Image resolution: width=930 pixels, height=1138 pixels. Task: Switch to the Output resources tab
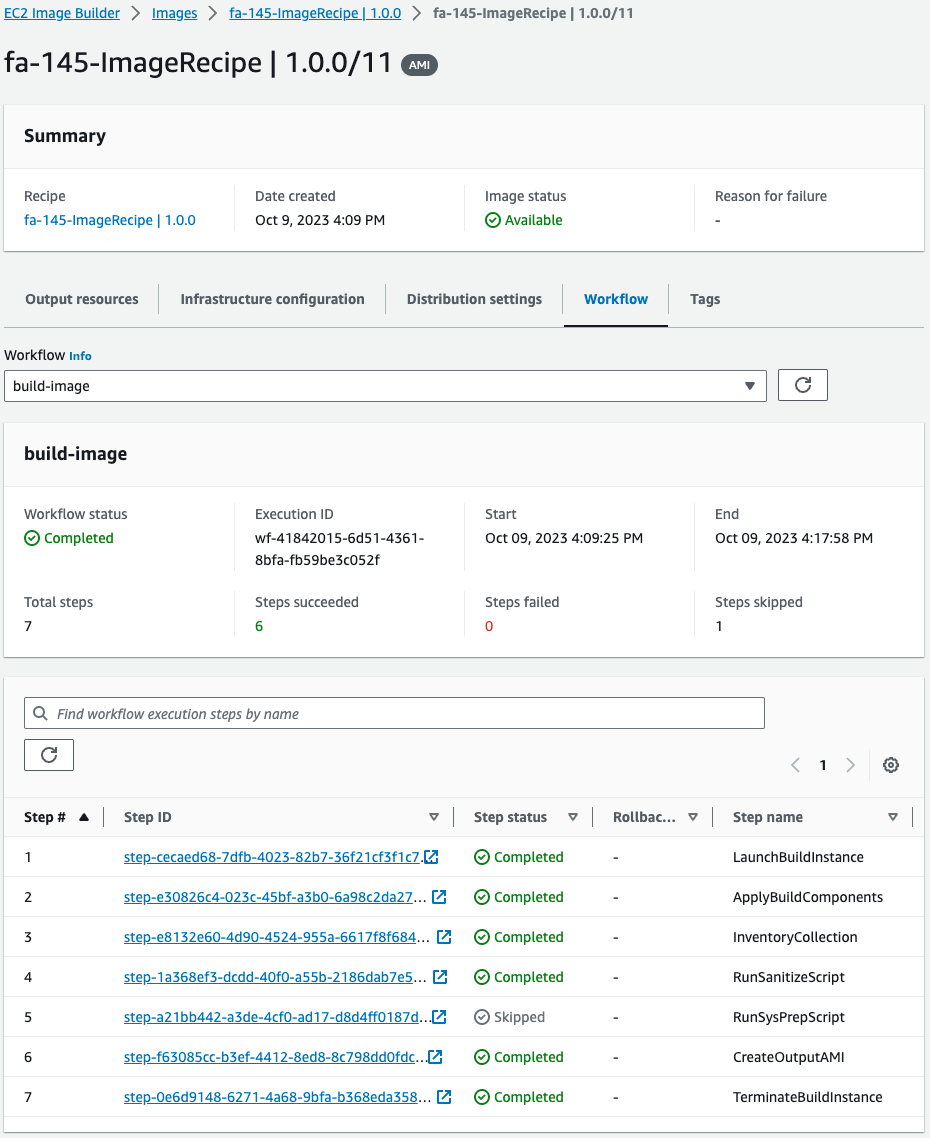pyautogui.click(x=81, y=298)
